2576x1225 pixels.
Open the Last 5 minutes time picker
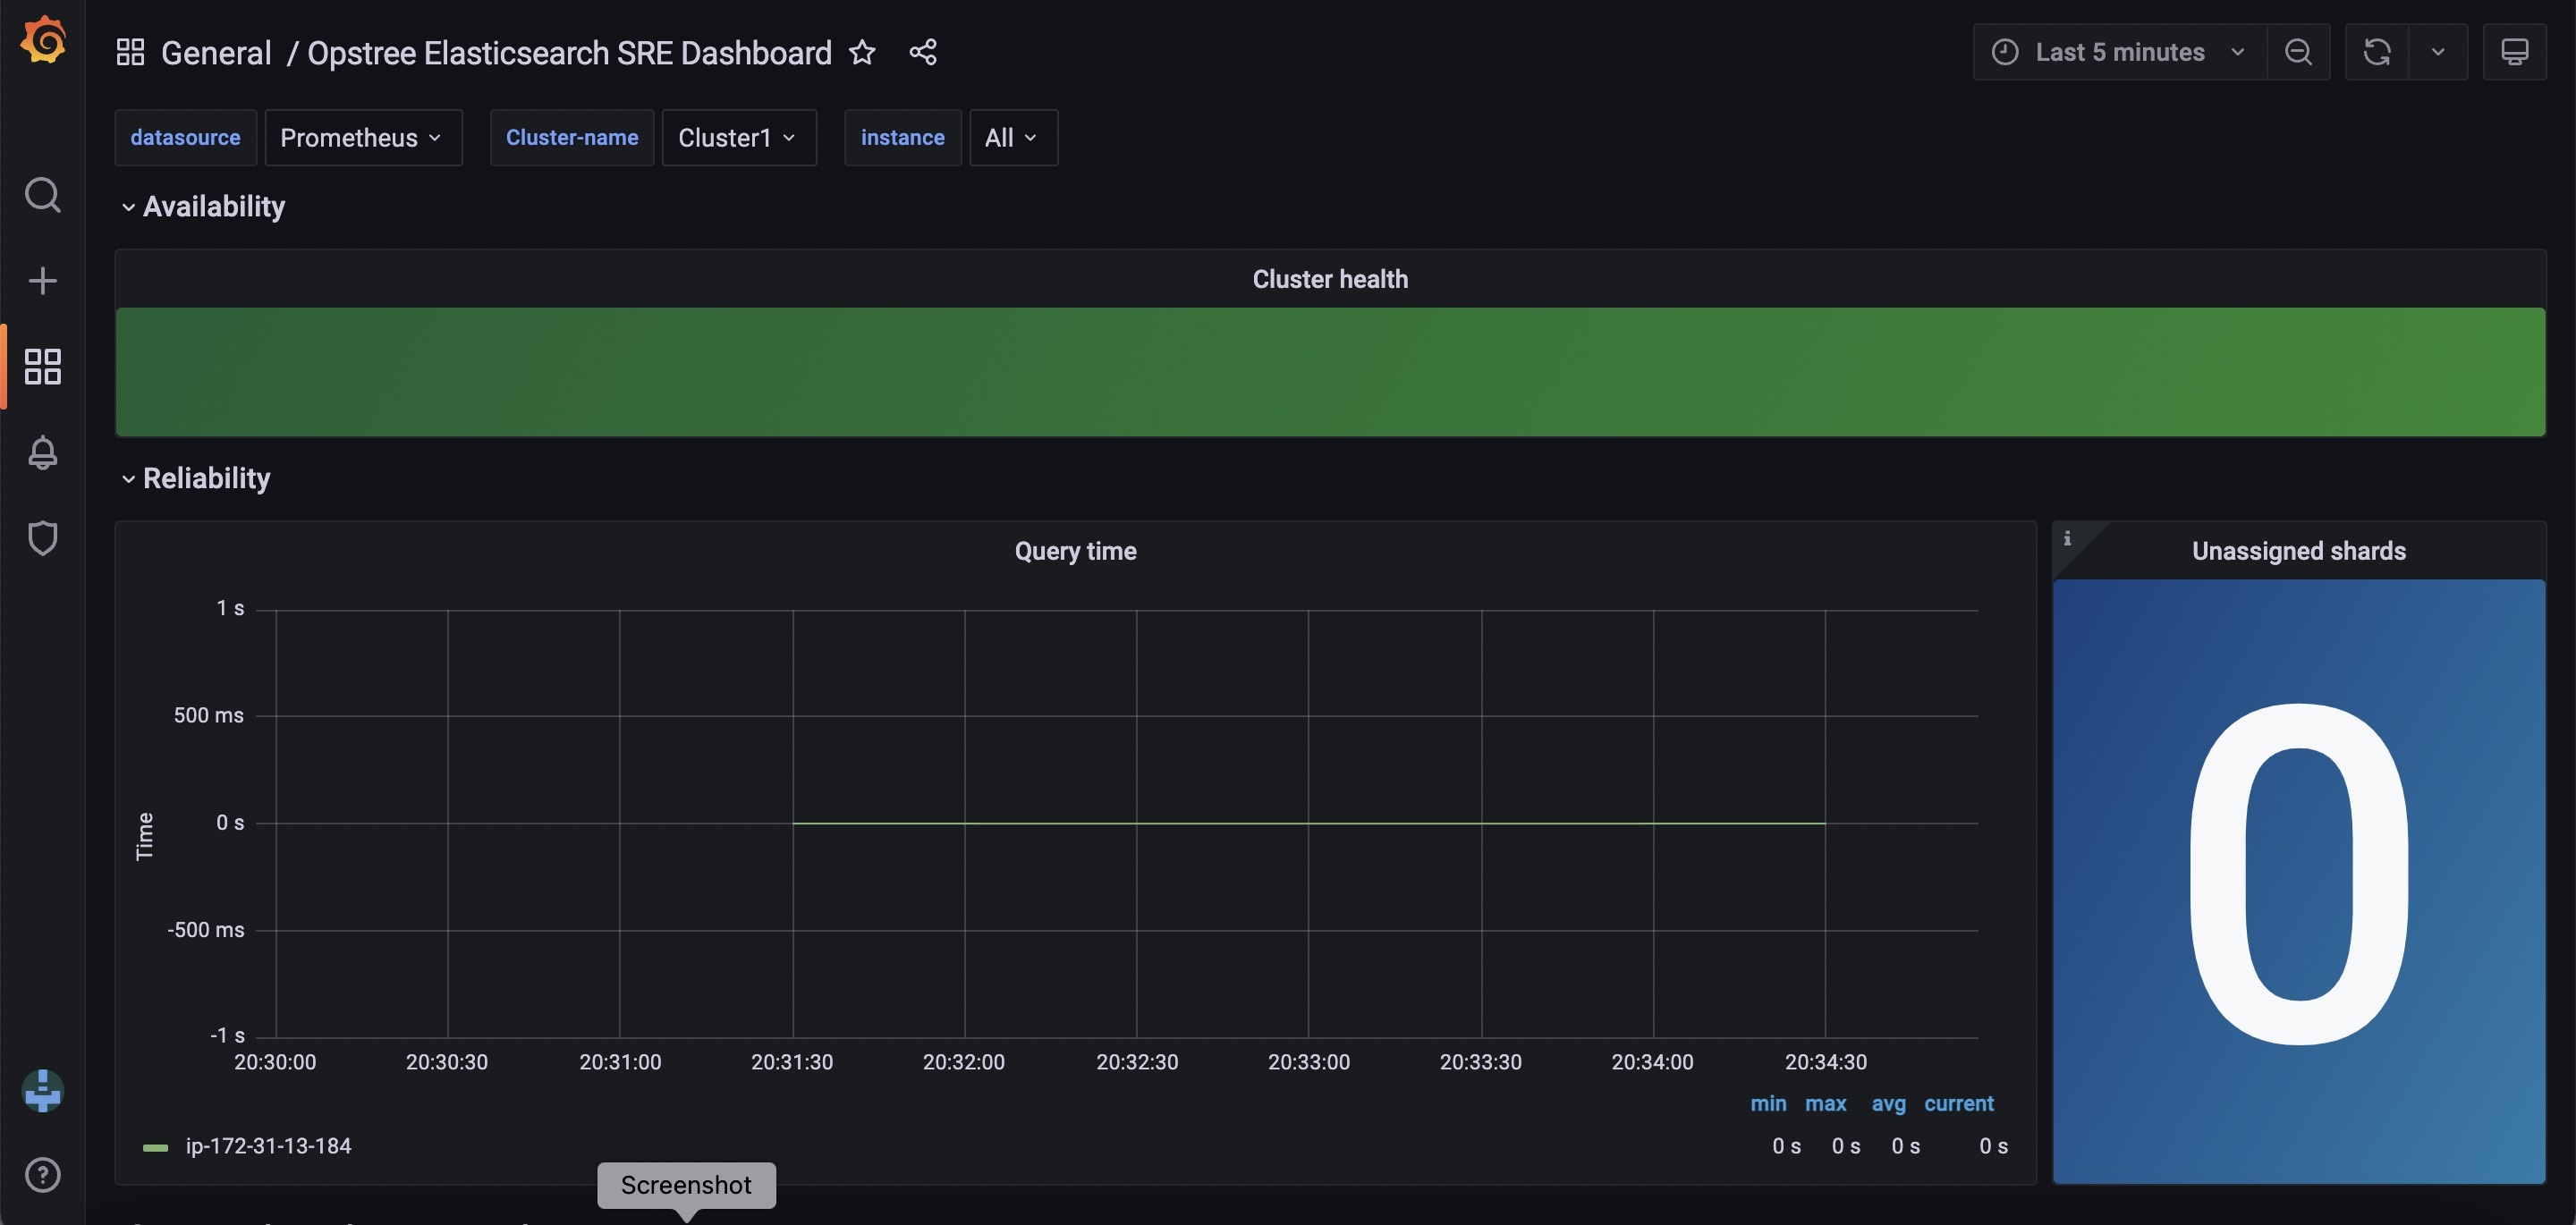pos(2119,52)
